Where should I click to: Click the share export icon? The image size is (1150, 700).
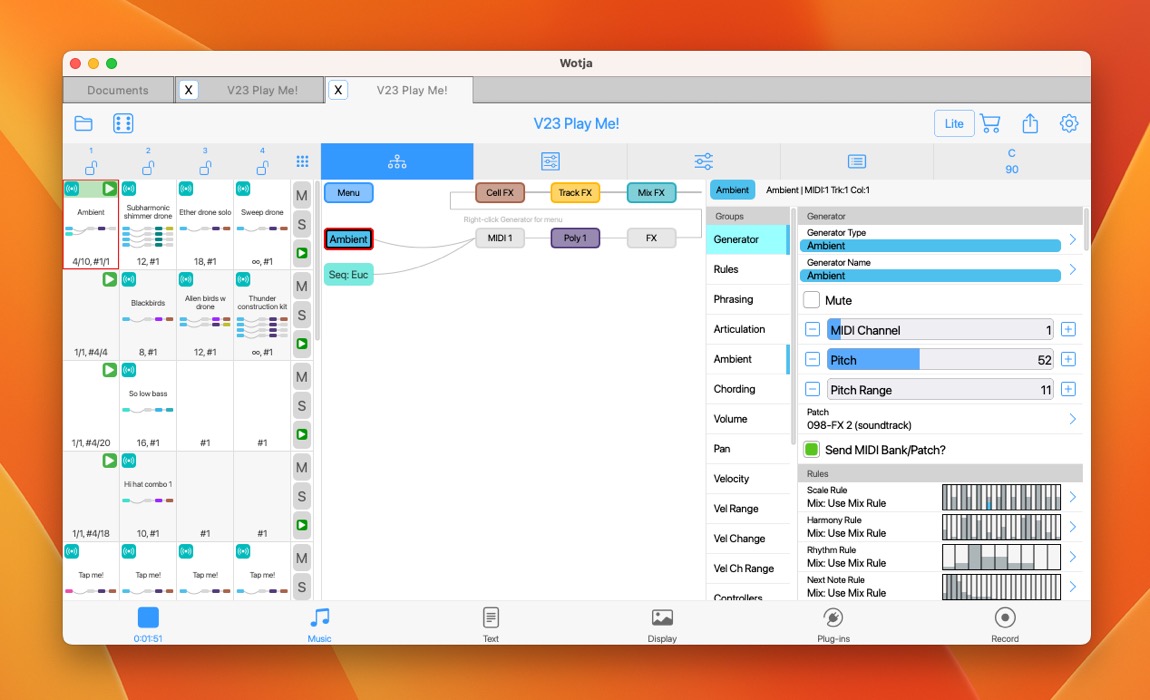1030,124
